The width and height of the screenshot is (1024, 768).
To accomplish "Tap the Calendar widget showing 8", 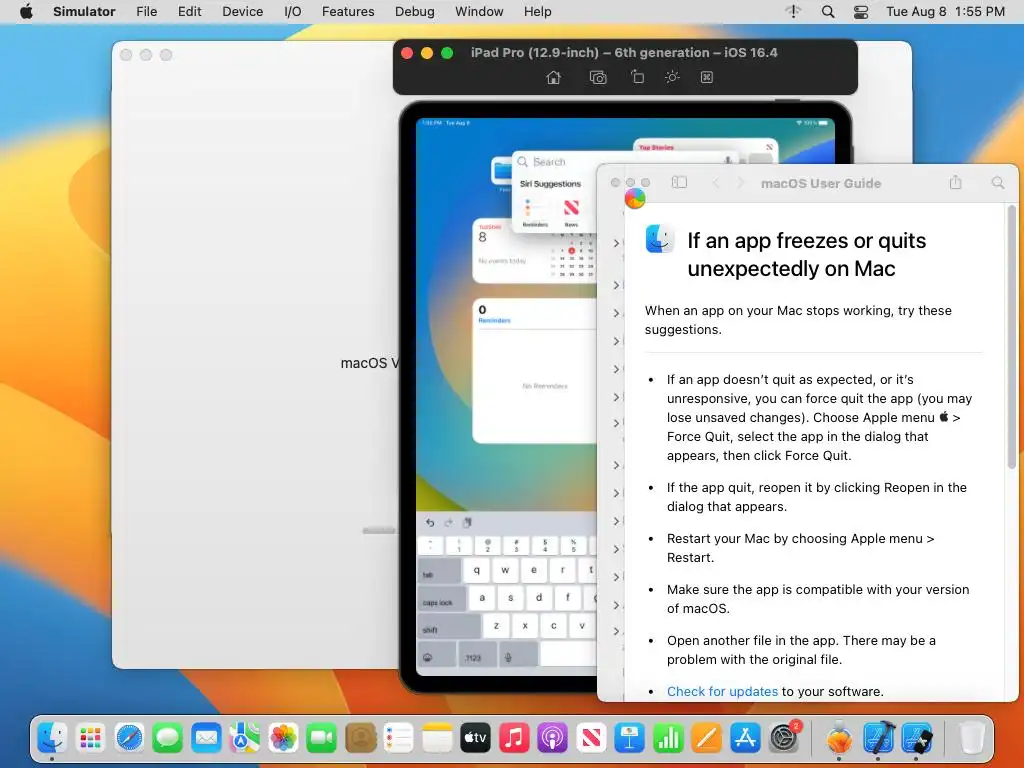I will click(x=534, y=251).
